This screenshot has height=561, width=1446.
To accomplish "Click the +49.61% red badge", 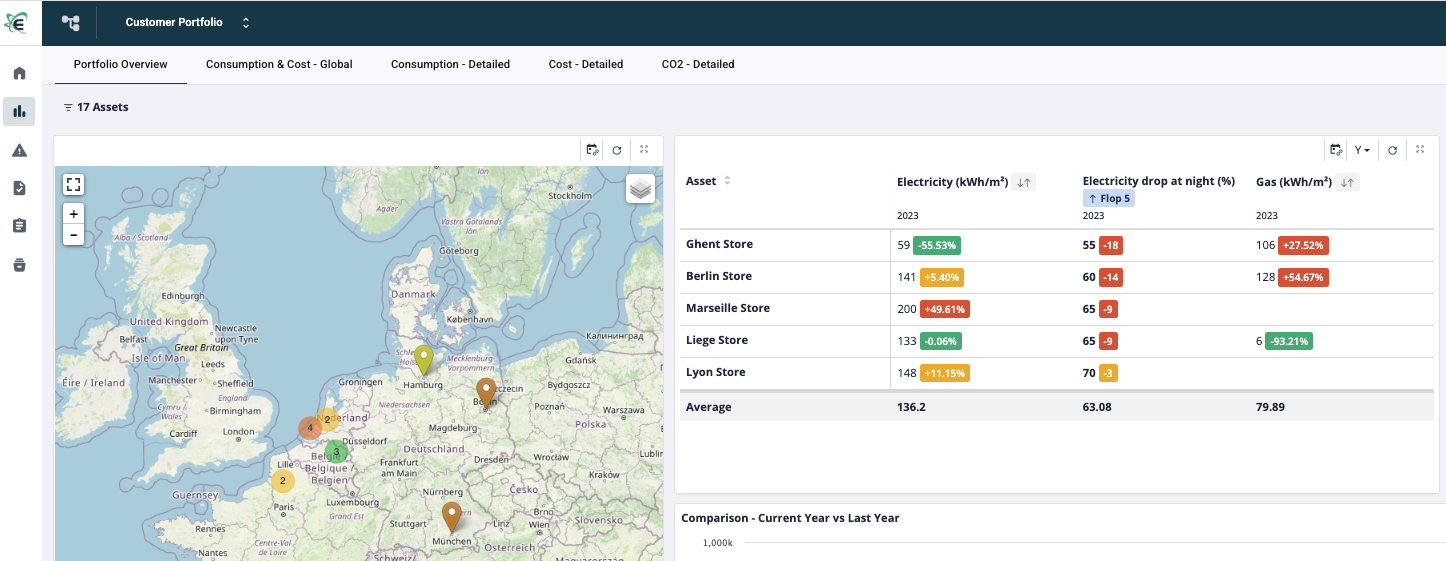I will (x=945, y=309).
